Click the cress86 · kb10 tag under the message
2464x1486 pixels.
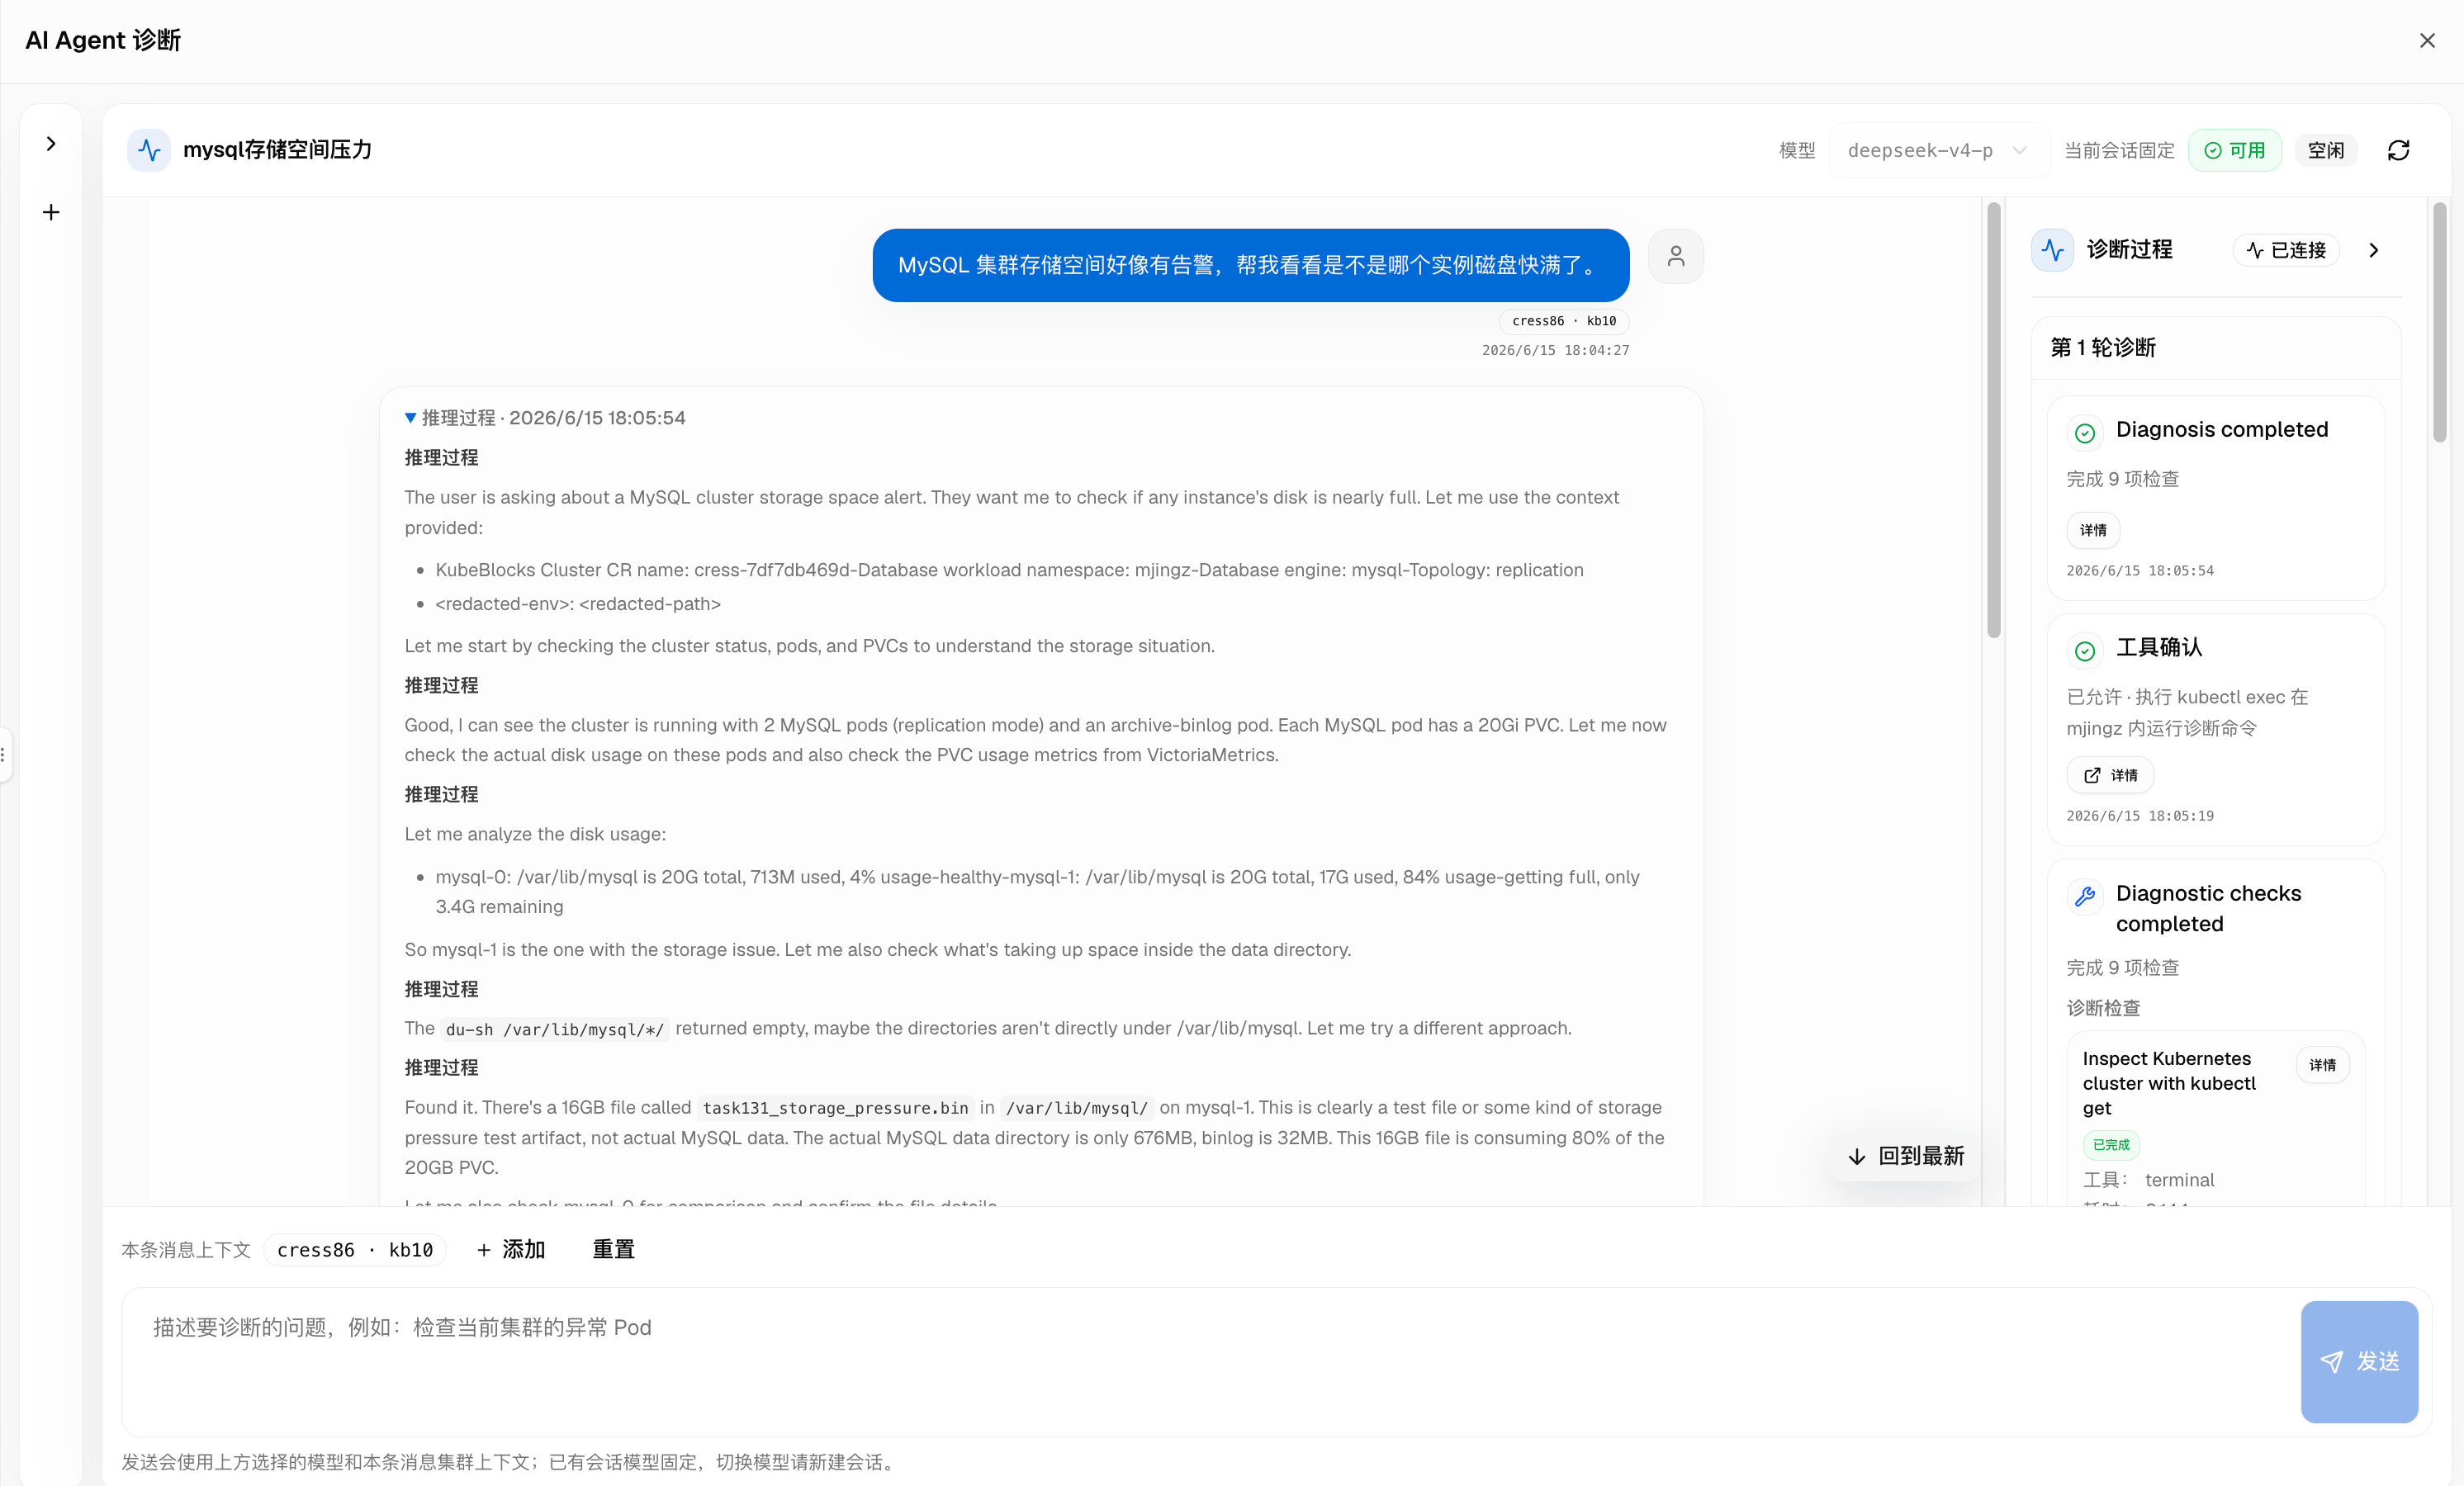(x=1564, y=321)
